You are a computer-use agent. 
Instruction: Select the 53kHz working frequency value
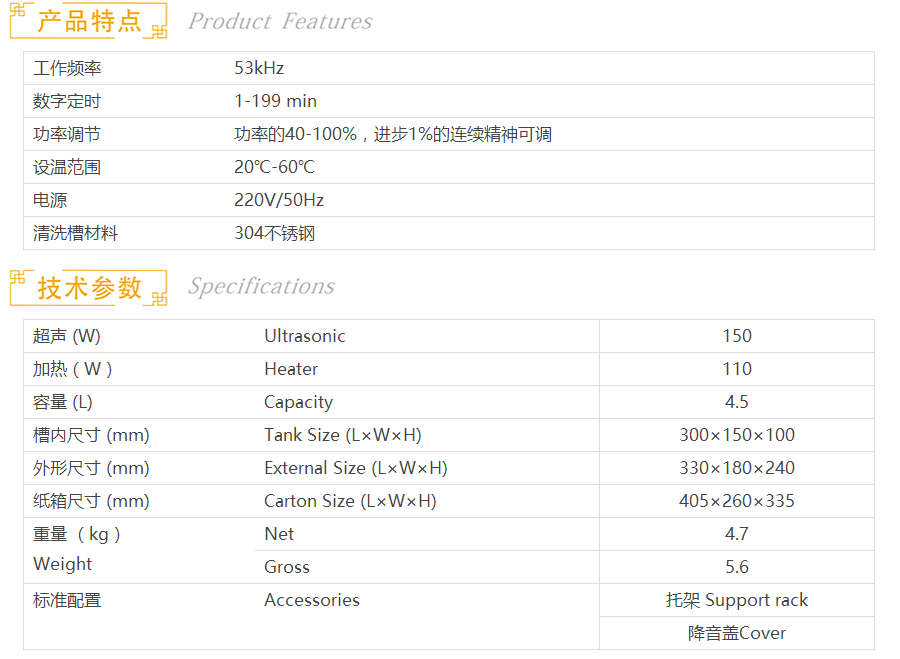click(259, 68)
